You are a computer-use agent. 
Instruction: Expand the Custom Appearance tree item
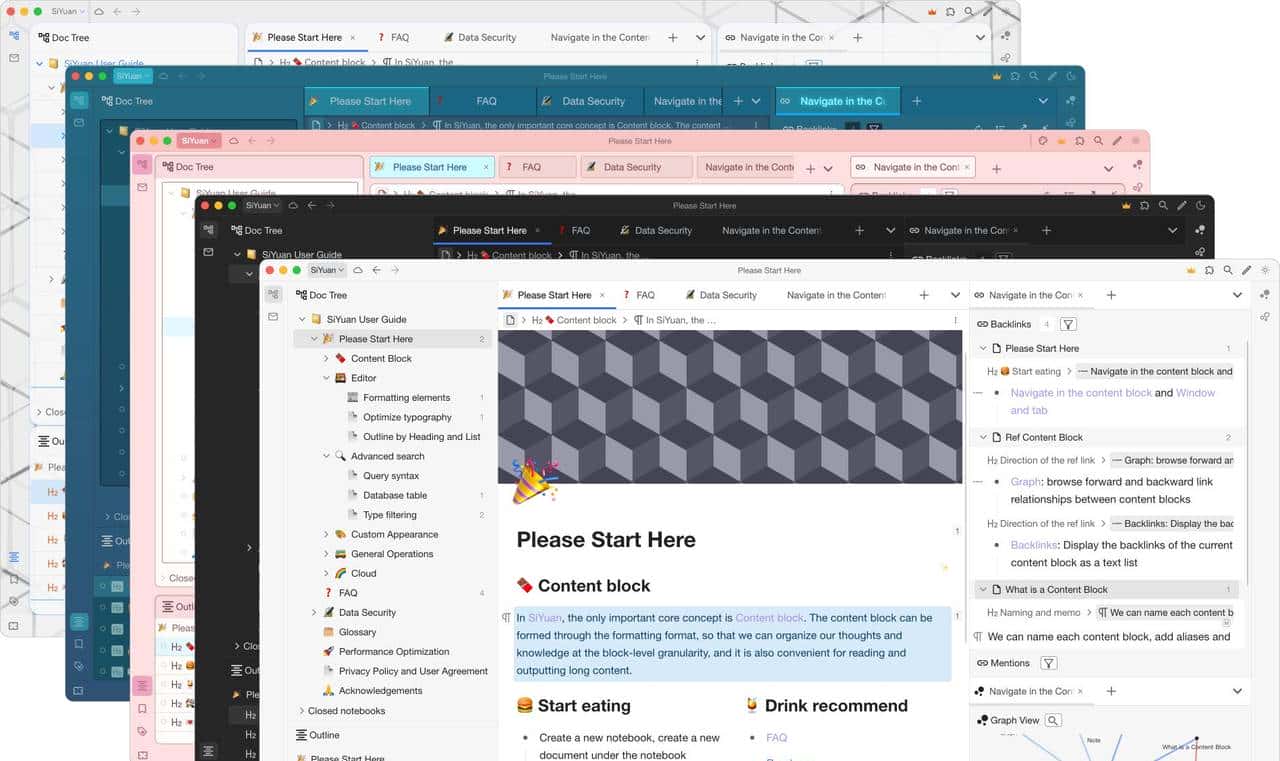[326, 534]
